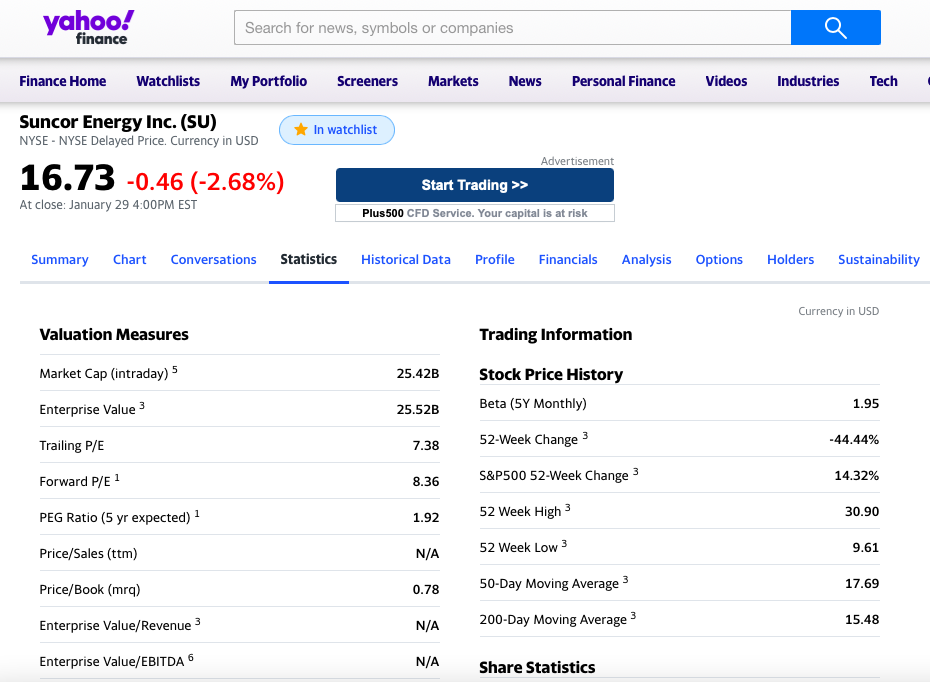
Task: Click the Yahoo Finance logo
Action: click(x=89, y=27)
